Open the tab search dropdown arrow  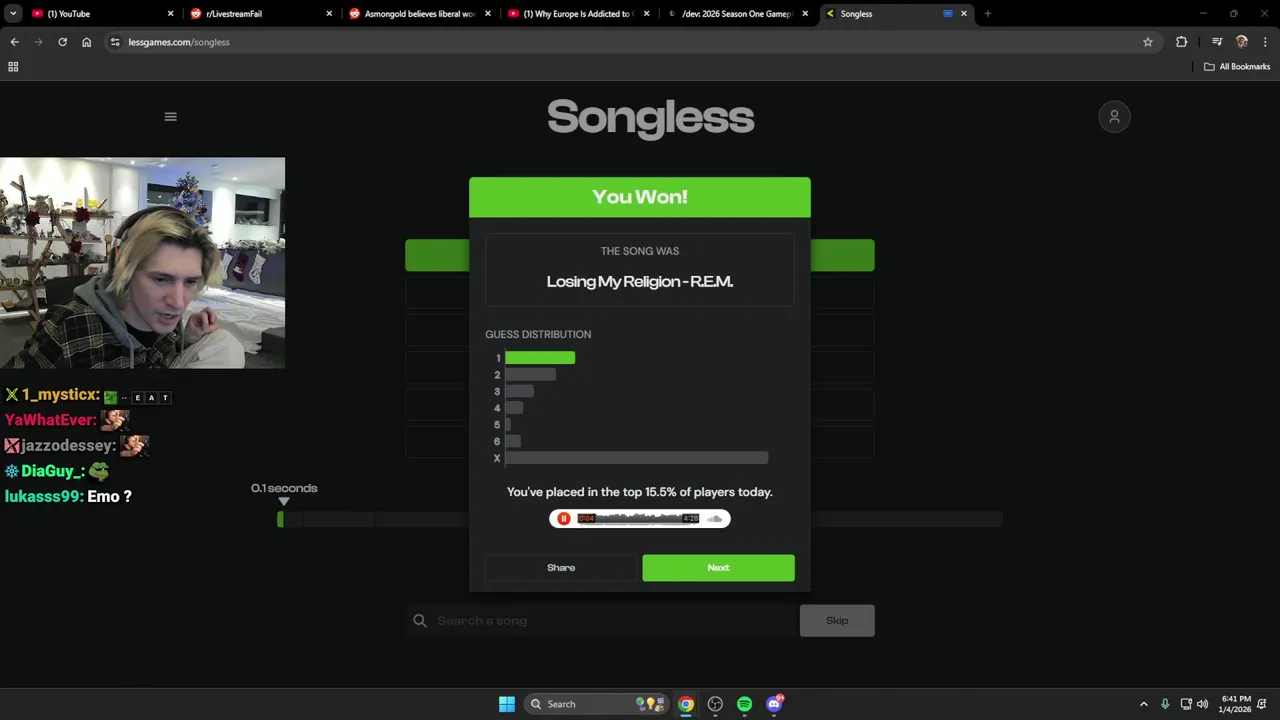pyautogui.click(x=13, y=14)
